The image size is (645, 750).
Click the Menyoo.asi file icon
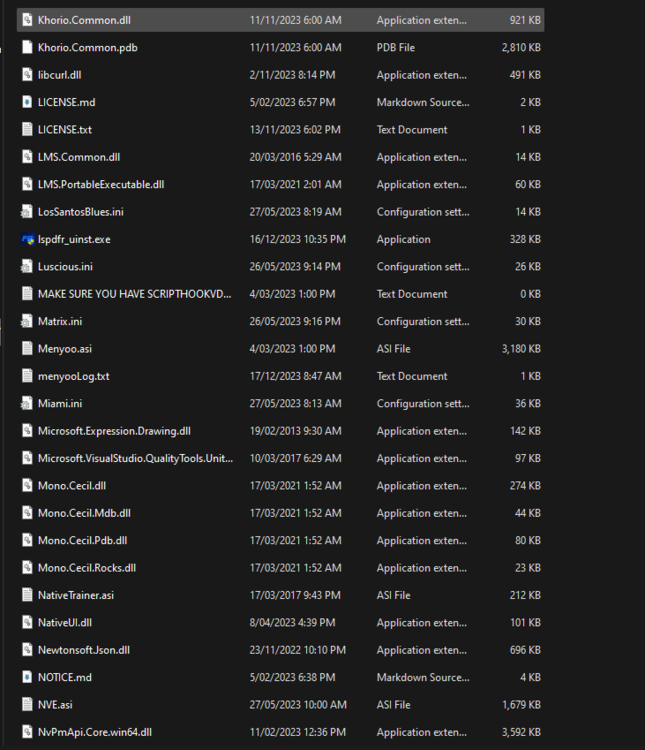tap(27, 349)
